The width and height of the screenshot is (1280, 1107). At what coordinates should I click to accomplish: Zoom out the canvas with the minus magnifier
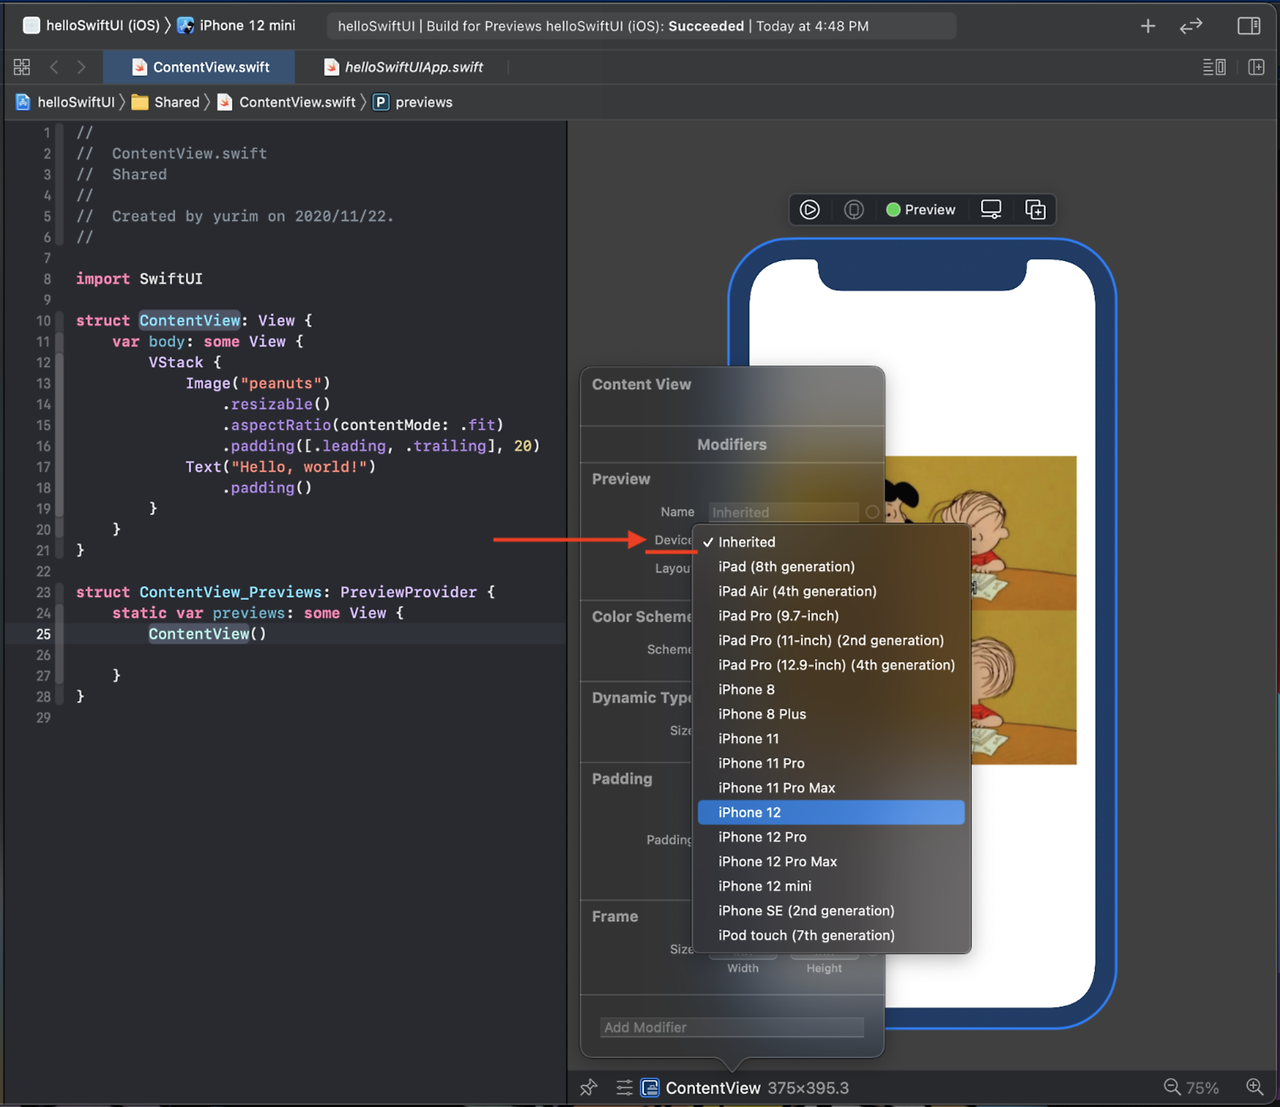point(1172,1087)
